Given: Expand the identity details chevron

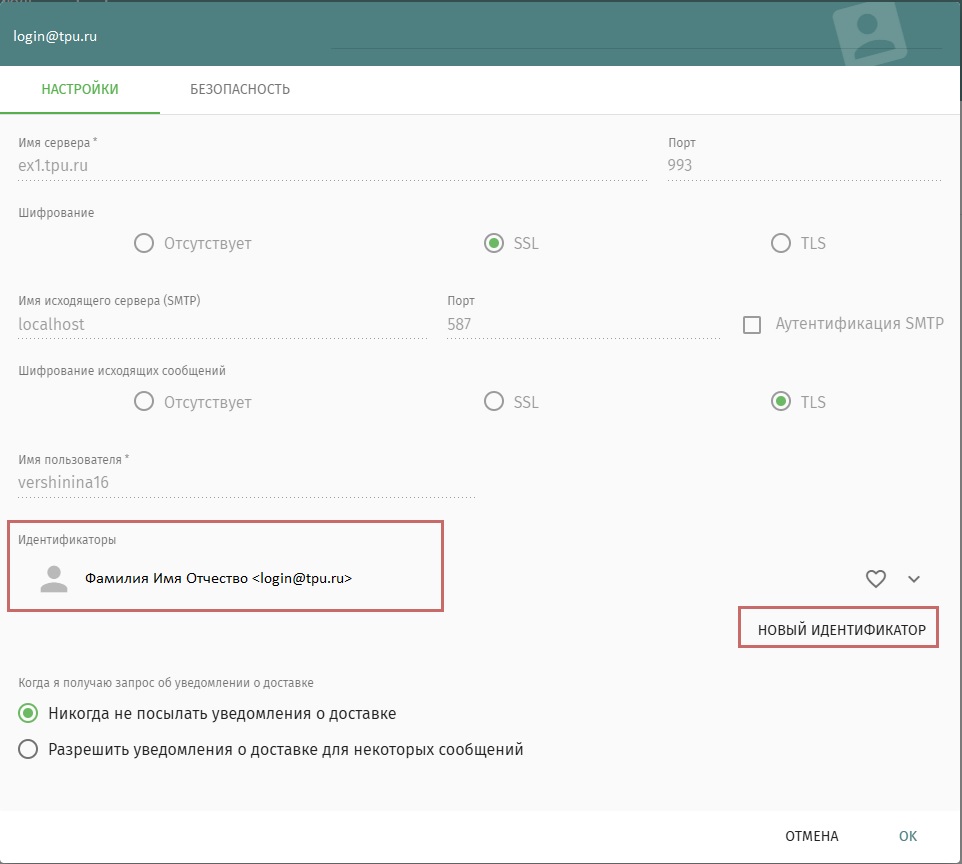Looking at the screenshot, I should click(914, 579).
